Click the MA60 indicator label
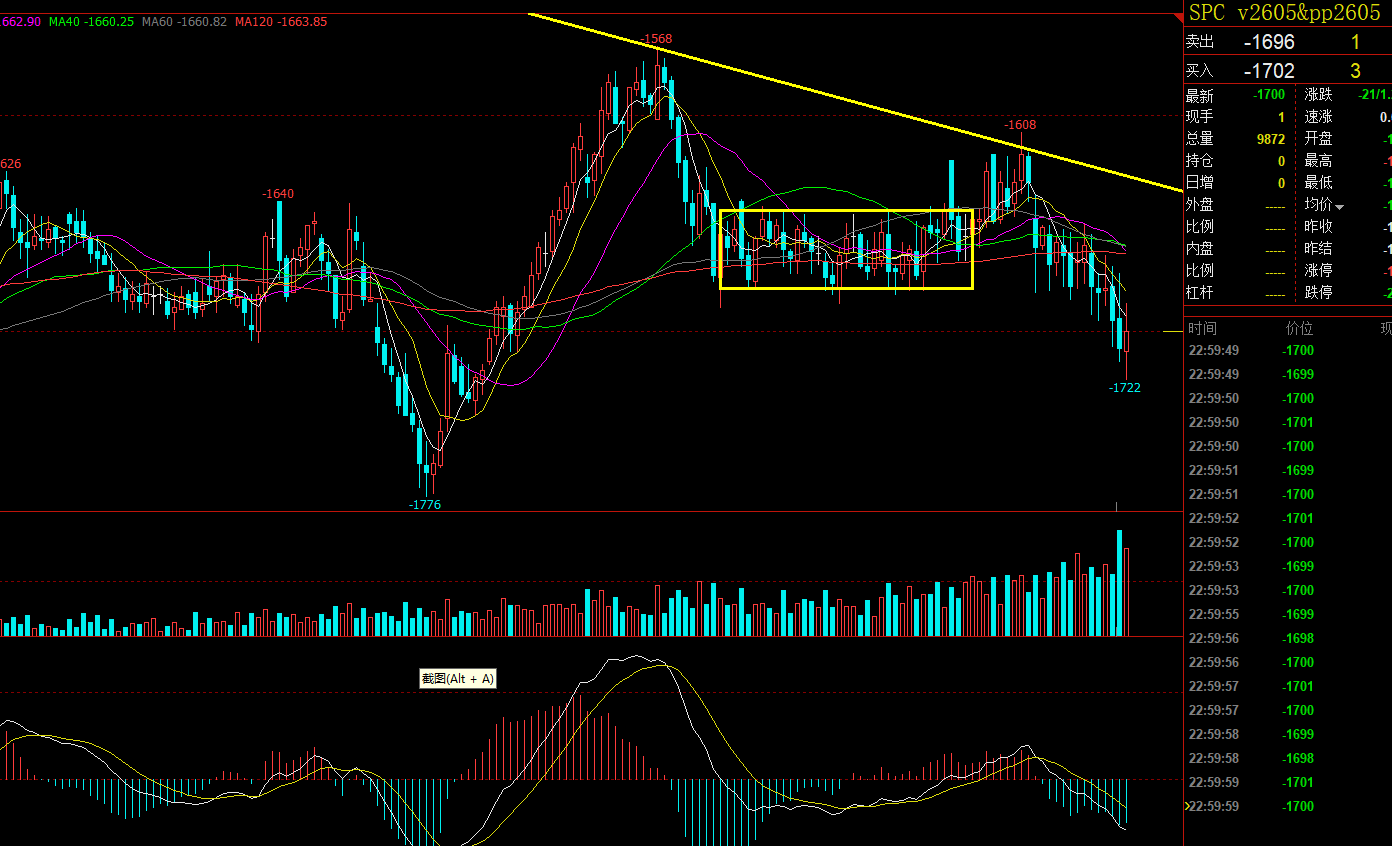Image resolution: width=1392 pixels, height=846 pixels. (x=184, y=21)
